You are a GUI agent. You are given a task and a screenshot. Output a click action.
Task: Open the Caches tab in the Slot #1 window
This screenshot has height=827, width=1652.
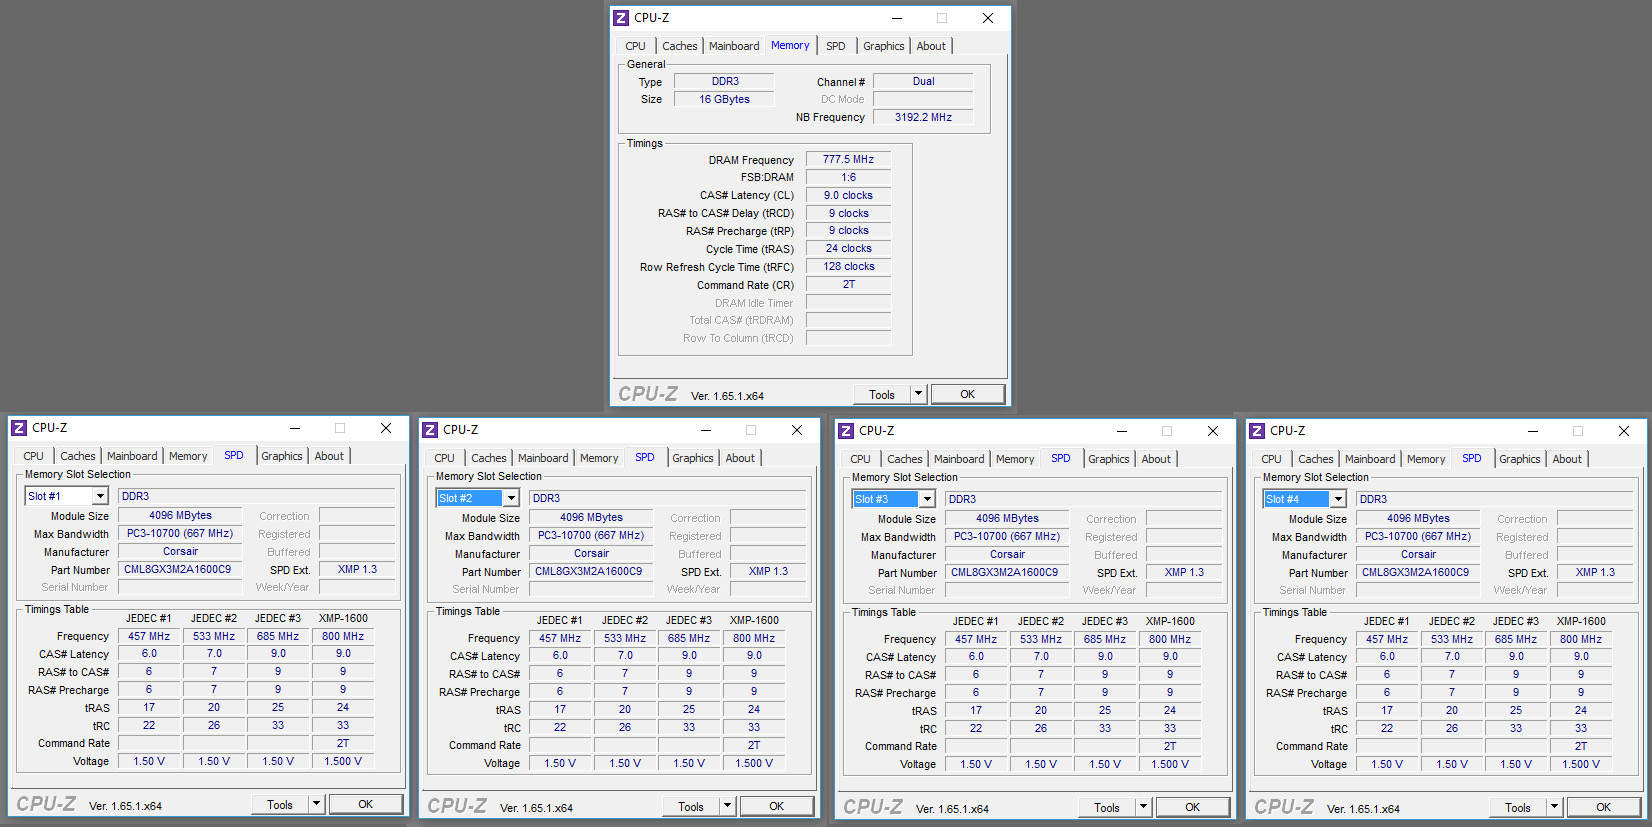click(x=78, y=456)
